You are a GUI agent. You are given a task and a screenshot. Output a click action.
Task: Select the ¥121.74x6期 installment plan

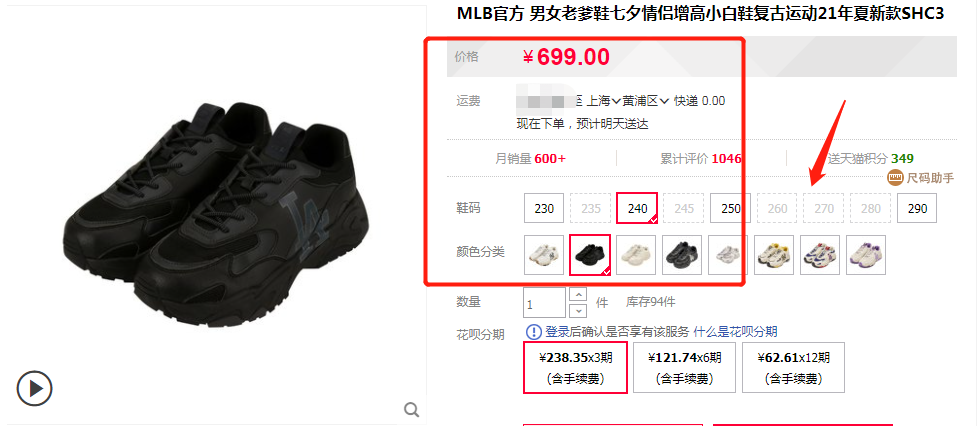[x=684, y=367]
